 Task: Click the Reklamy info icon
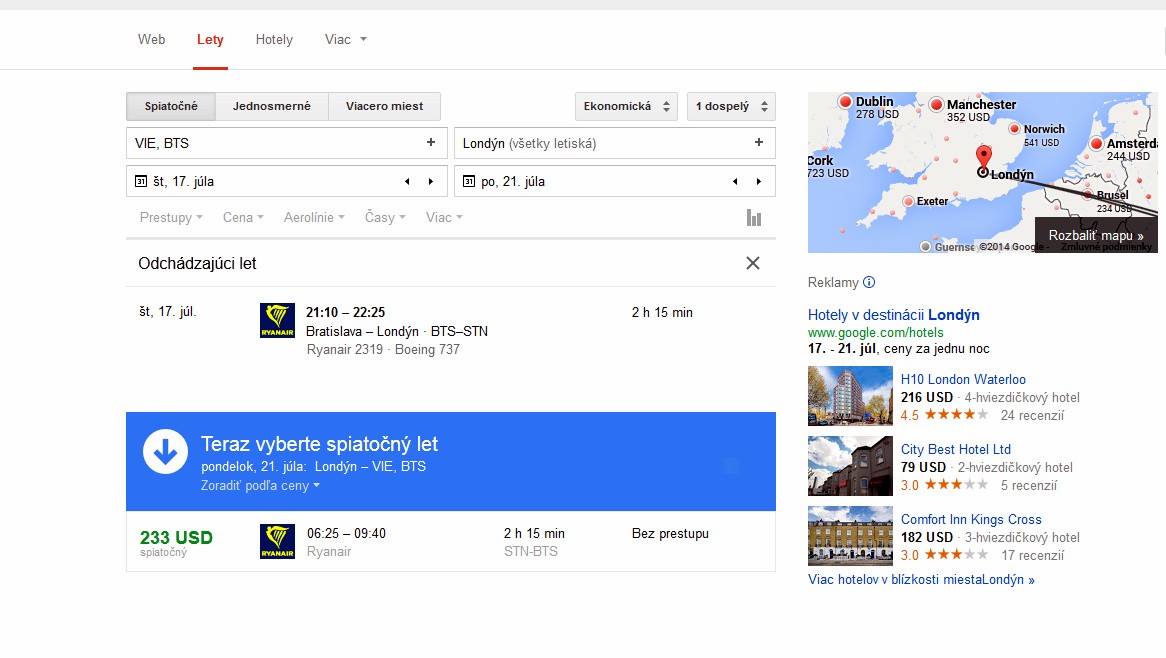tap(869, 283)
